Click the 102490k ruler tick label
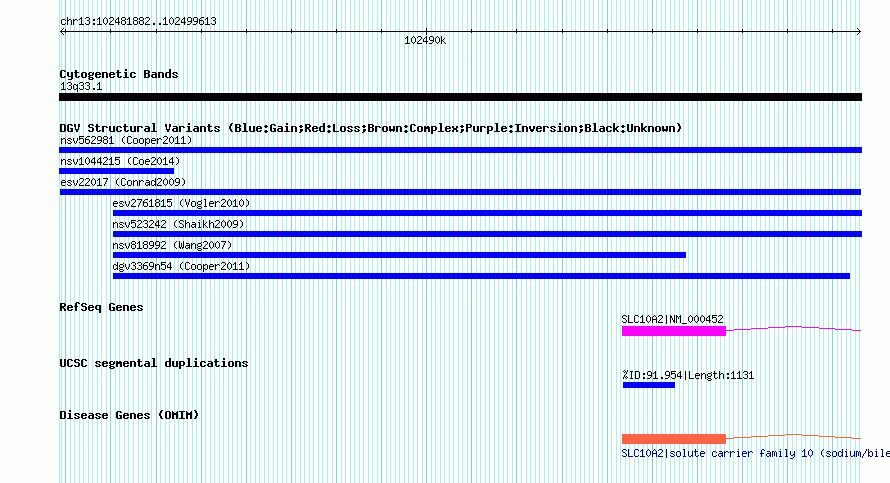This screenshot has width=890, height=483. 425,40
